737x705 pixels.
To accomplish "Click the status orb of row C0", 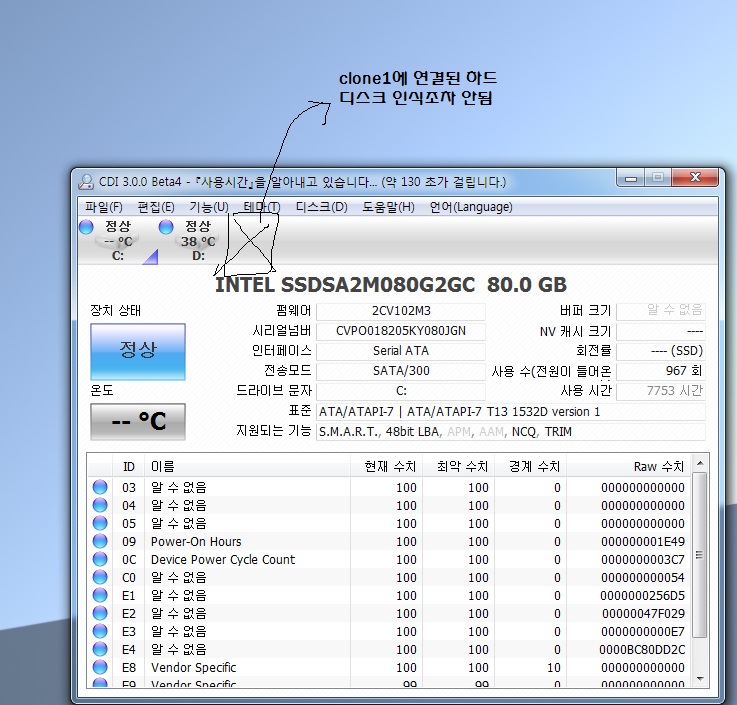I will 100,577.
